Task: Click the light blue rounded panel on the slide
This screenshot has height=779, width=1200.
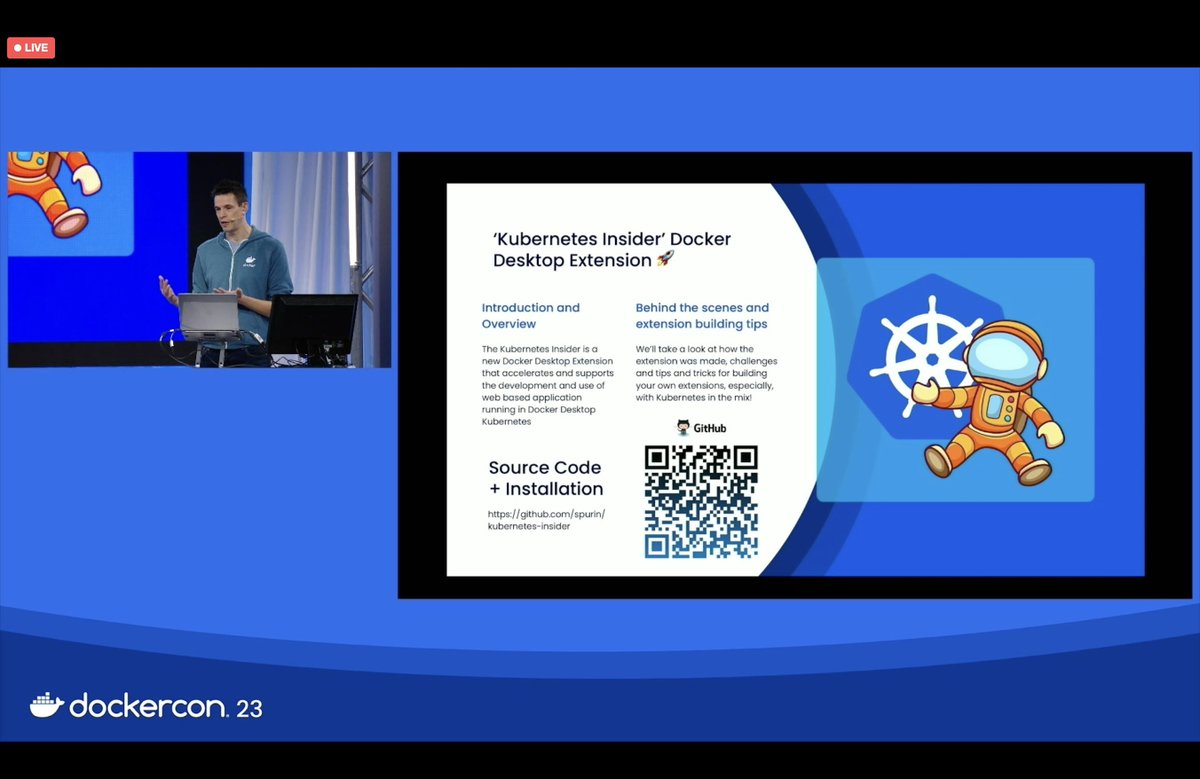Action: (x=955, y=380)
